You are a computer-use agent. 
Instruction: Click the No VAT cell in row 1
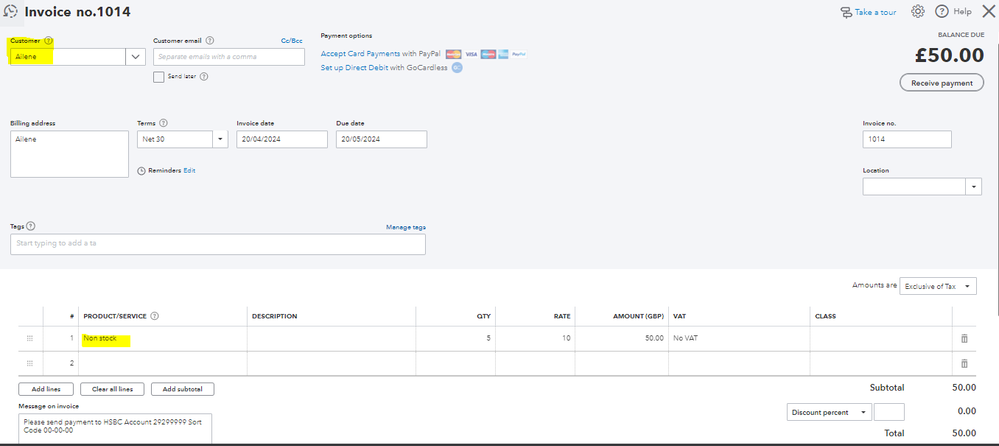[739, 338]
